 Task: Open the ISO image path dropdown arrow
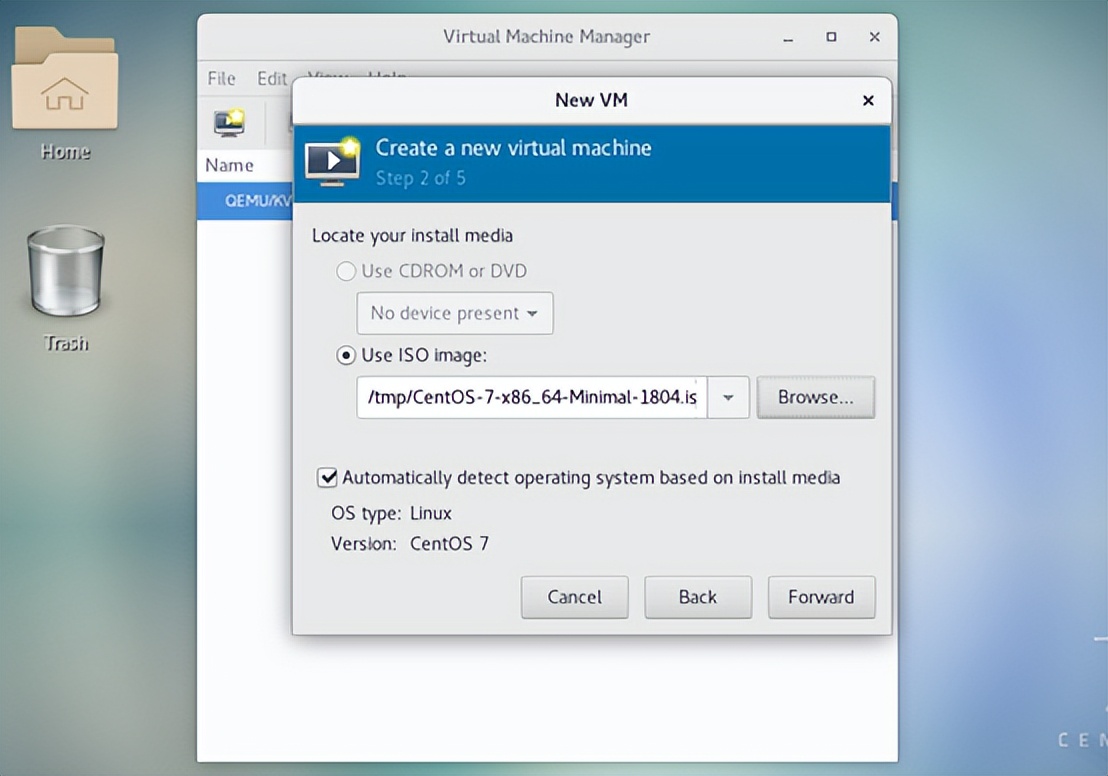pyautogui.click(x=728, y=397)
